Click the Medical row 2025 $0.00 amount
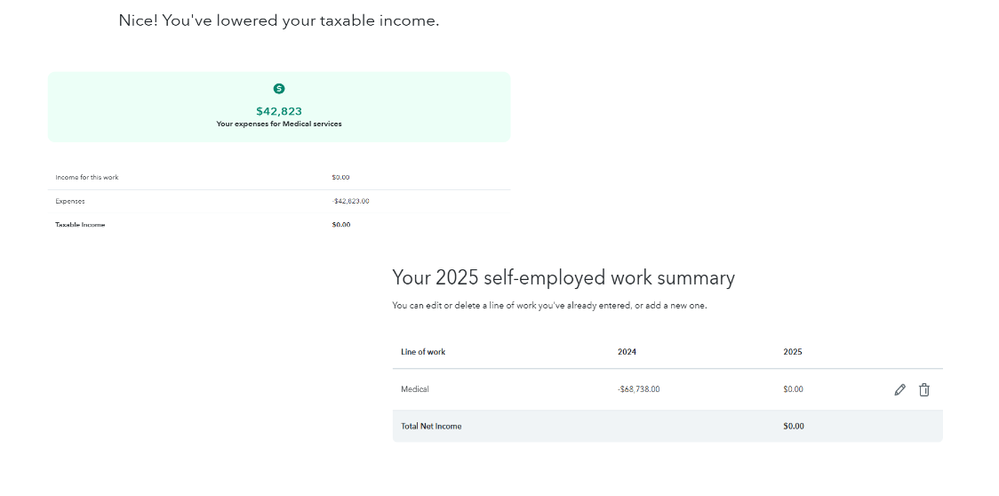 click(x=793, y=389)
